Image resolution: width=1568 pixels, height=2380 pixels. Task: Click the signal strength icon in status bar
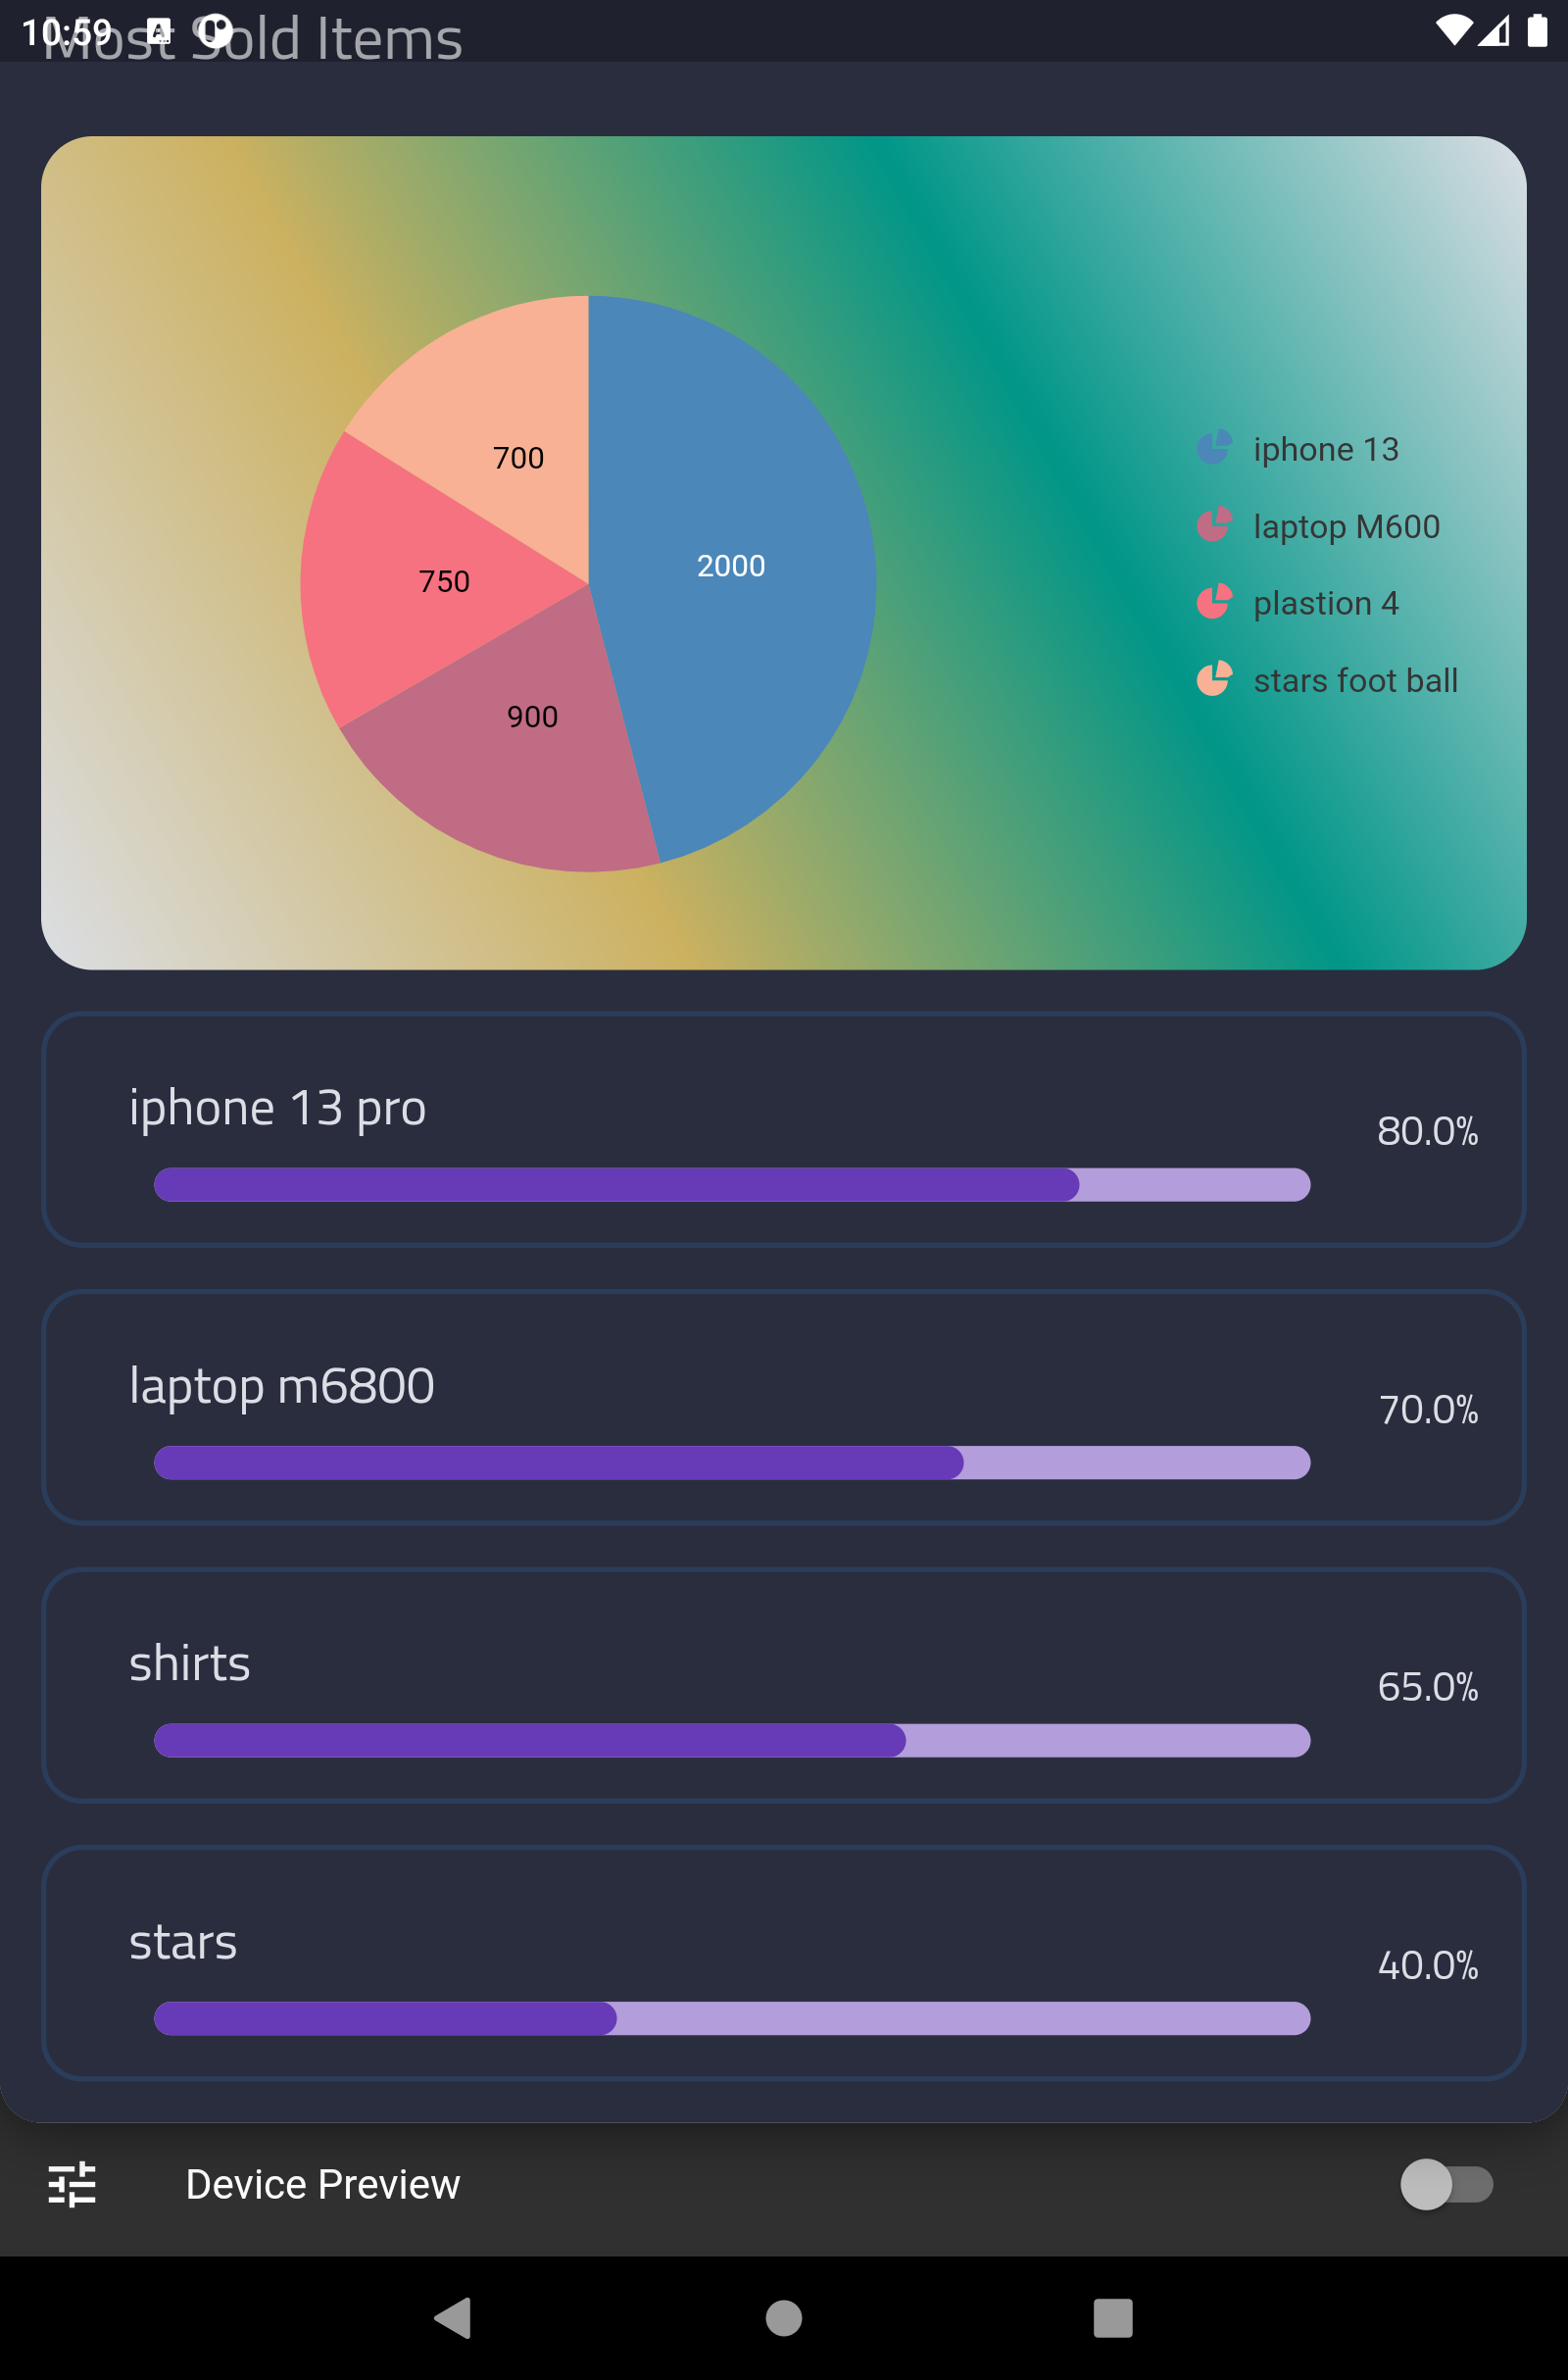pos(1492,29)
